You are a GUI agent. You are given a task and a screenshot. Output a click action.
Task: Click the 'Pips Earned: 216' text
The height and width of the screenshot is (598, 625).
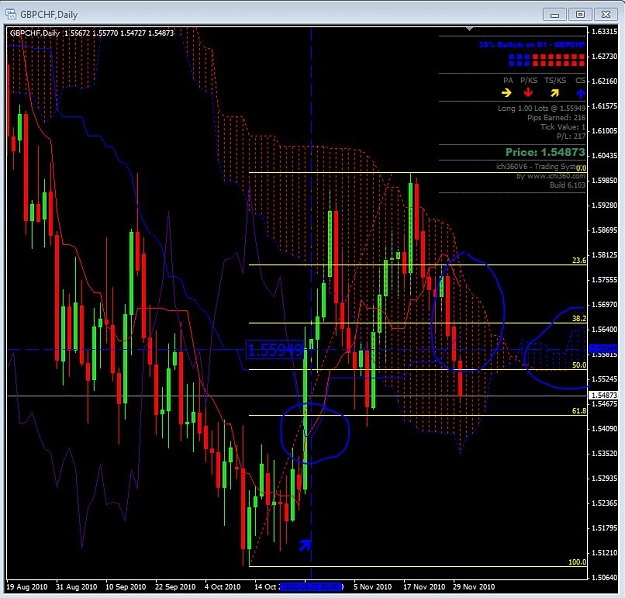click(x=556, y=118)
